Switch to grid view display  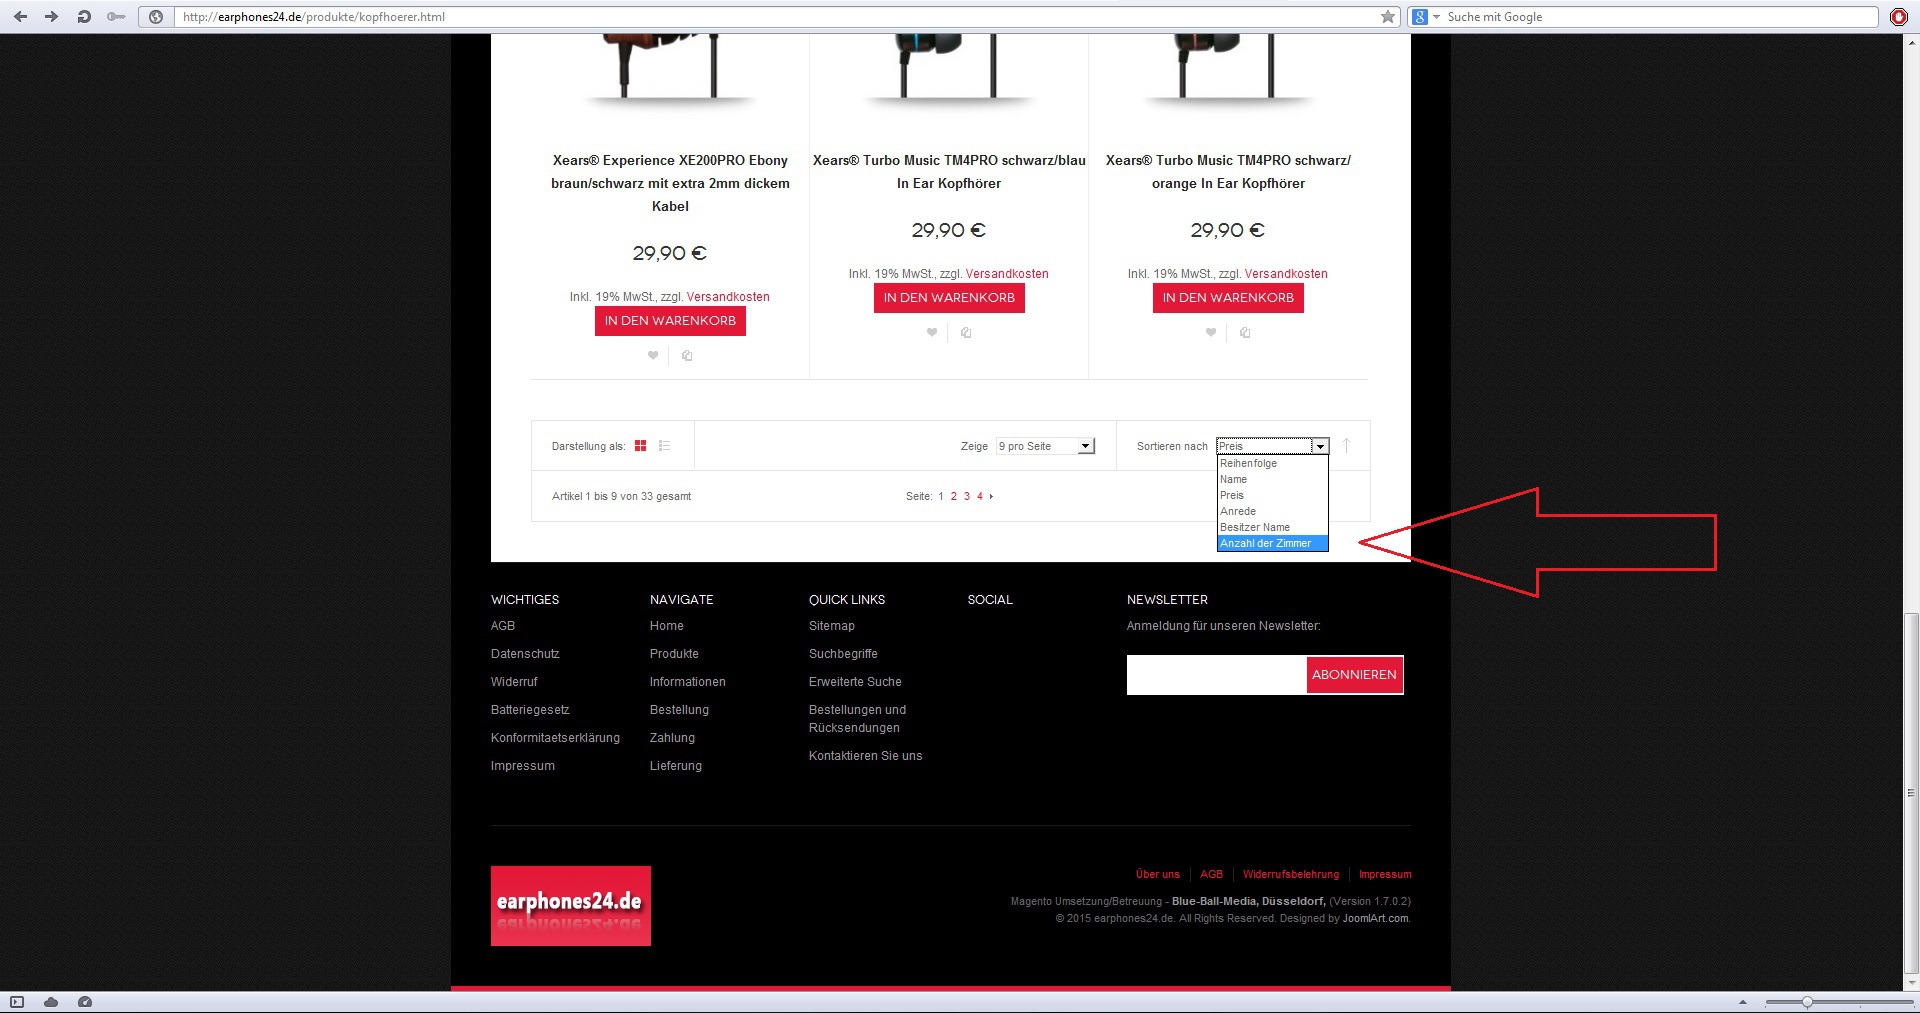coord(640,446)
